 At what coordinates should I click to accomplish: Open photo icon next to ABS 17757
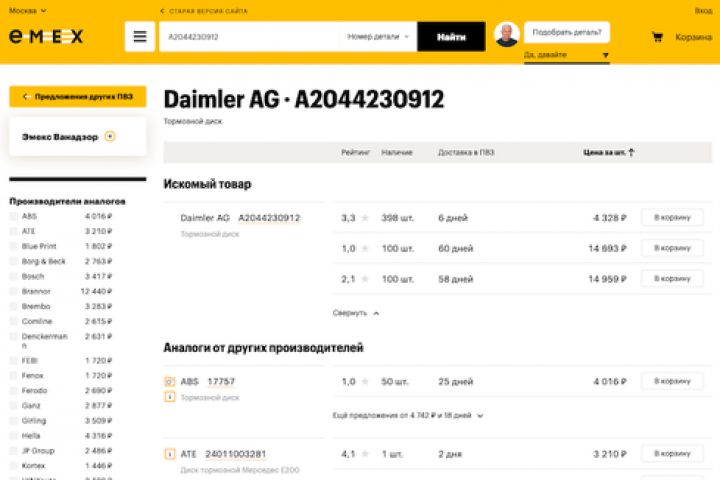click(169, 381)
